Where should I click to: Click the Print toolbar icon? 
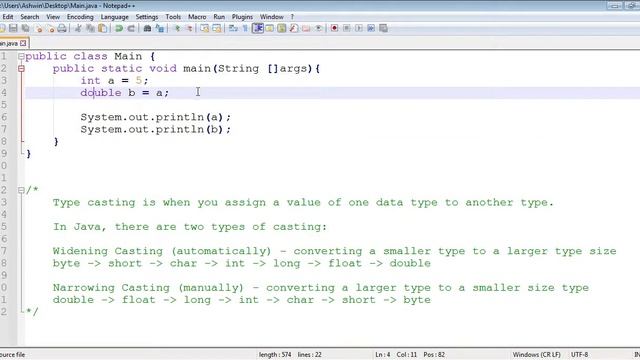[x=62, y=28]
